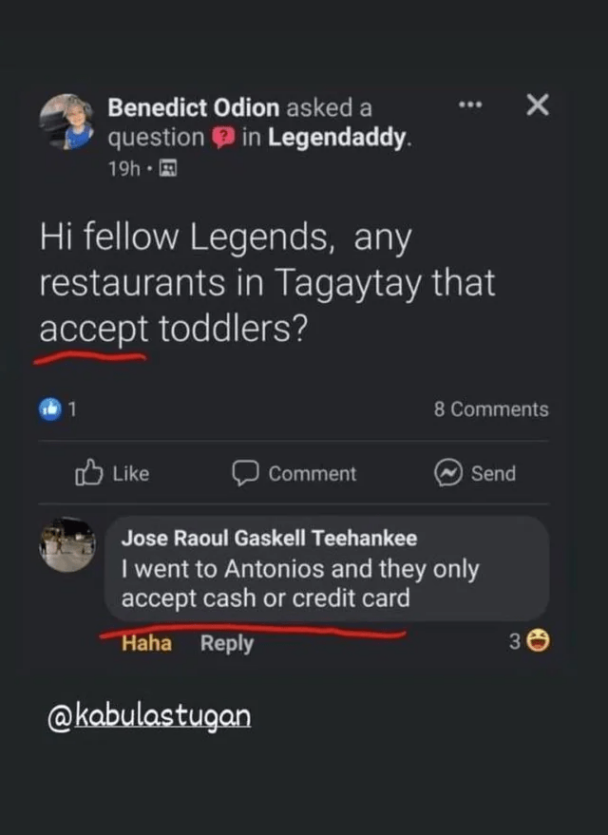Click the Haha reaction under the comment
This screenshot has height=835, width=608.
(146, 643)
